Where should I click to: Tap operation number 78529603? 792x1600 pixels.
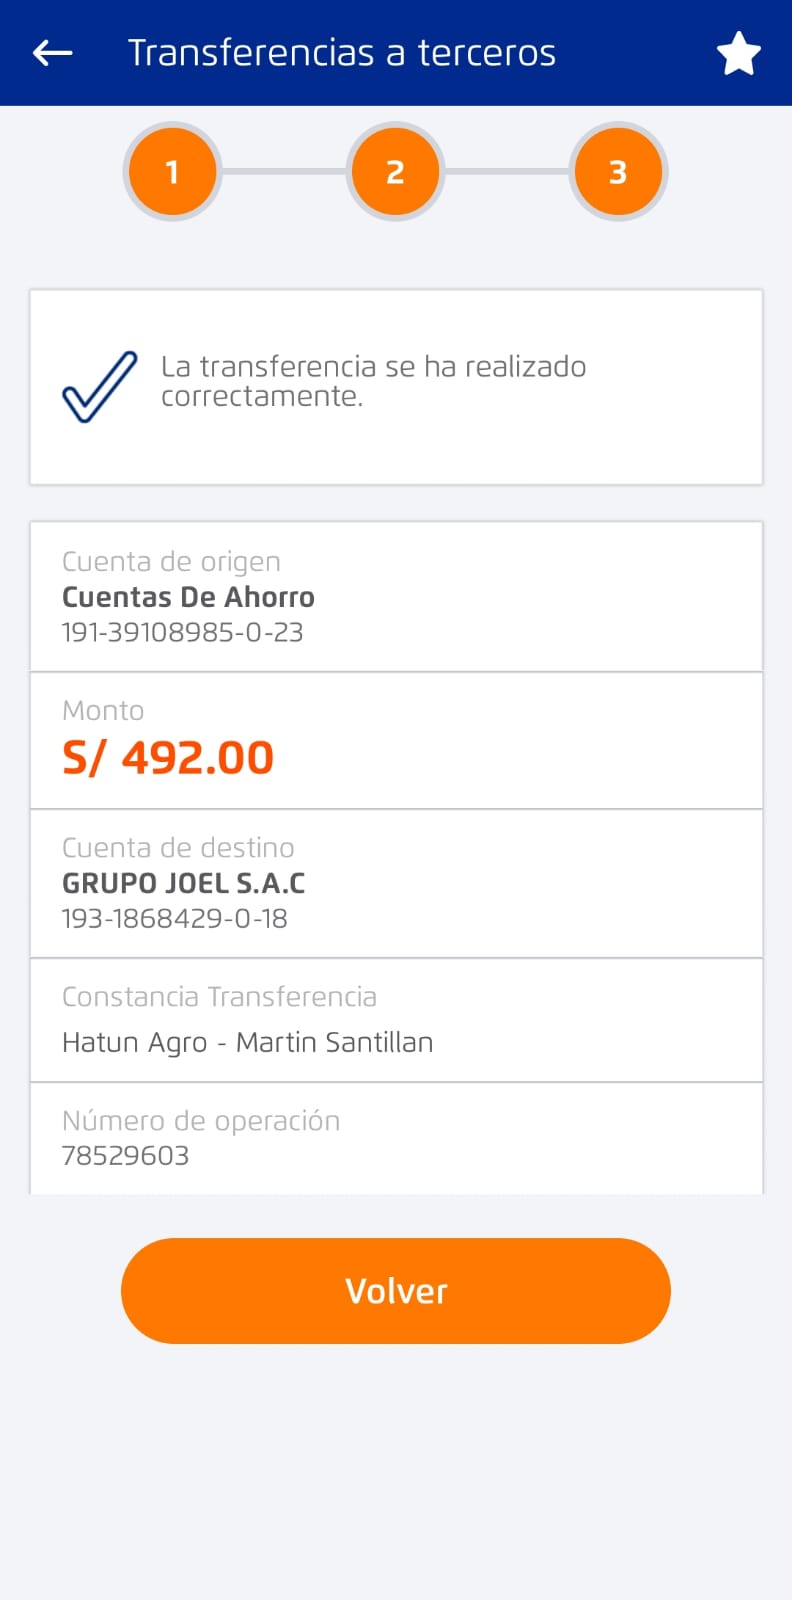coord(125,1156)
